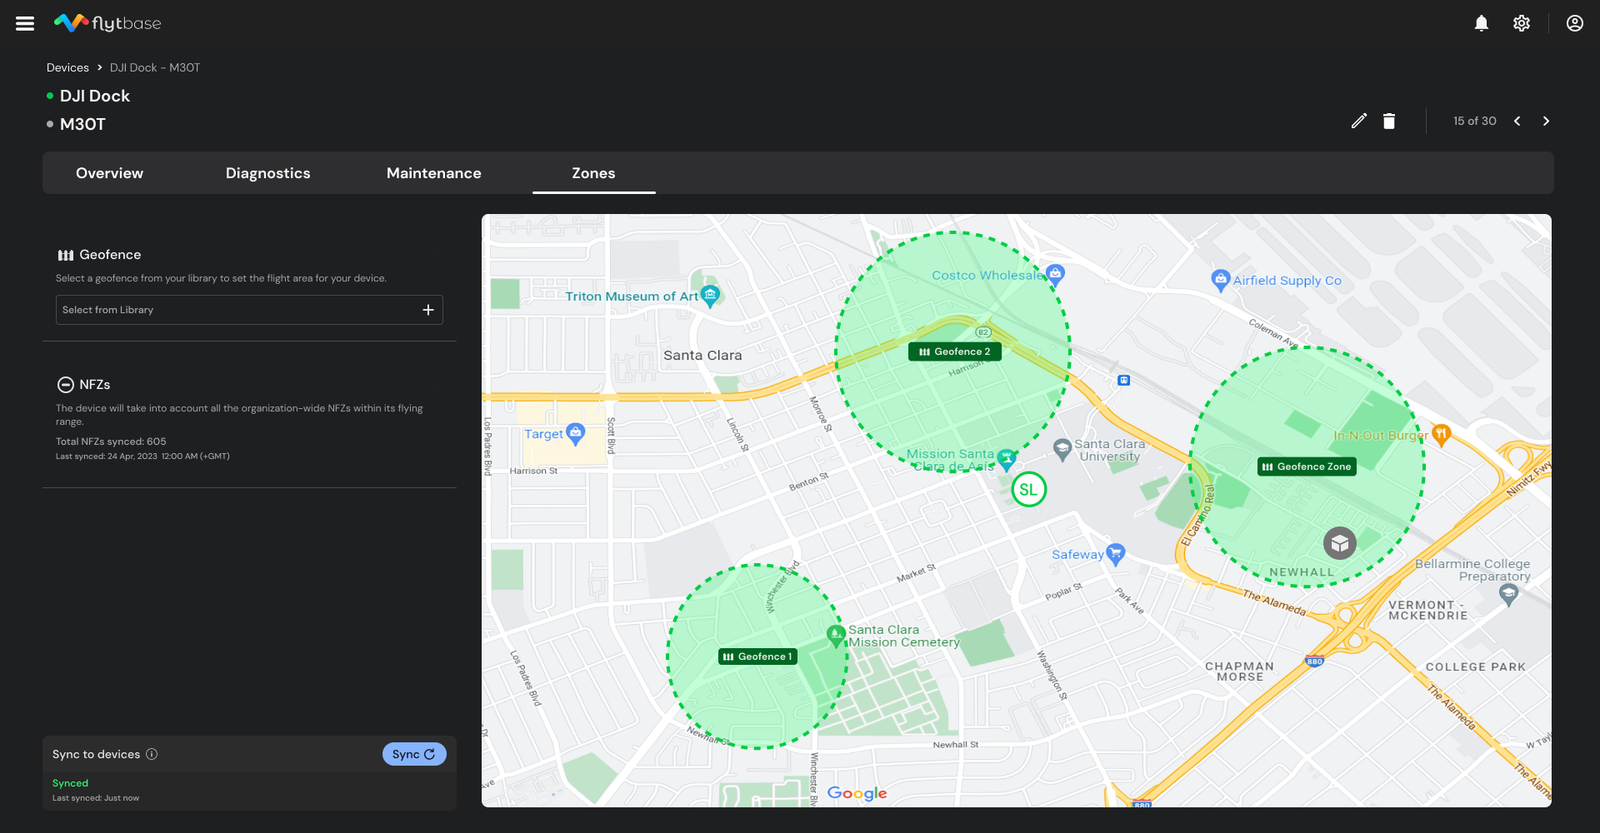Viewport: 1600px width, 833px height.
Task: Click the Costco Wholesale map pin
Action: pos(1055,273)
